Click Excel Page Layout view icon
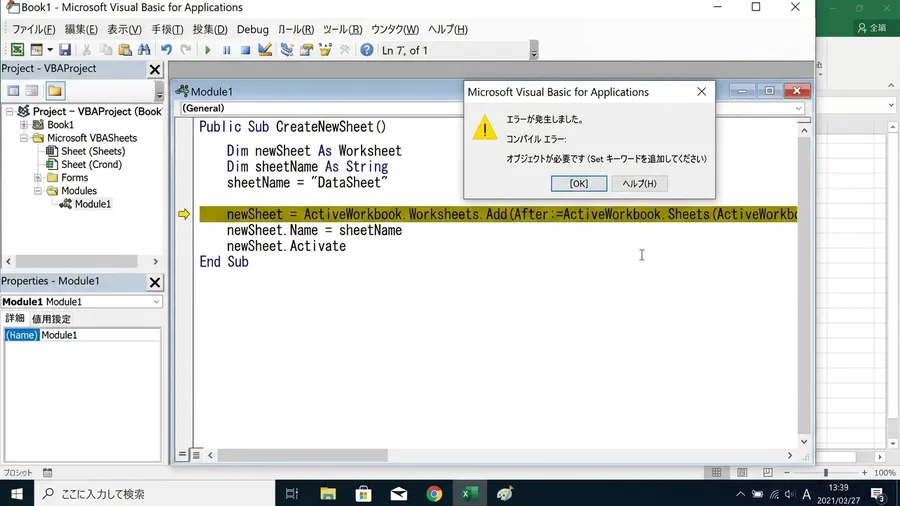The width and height of the screenshot is (900, 506). point(742,473)
